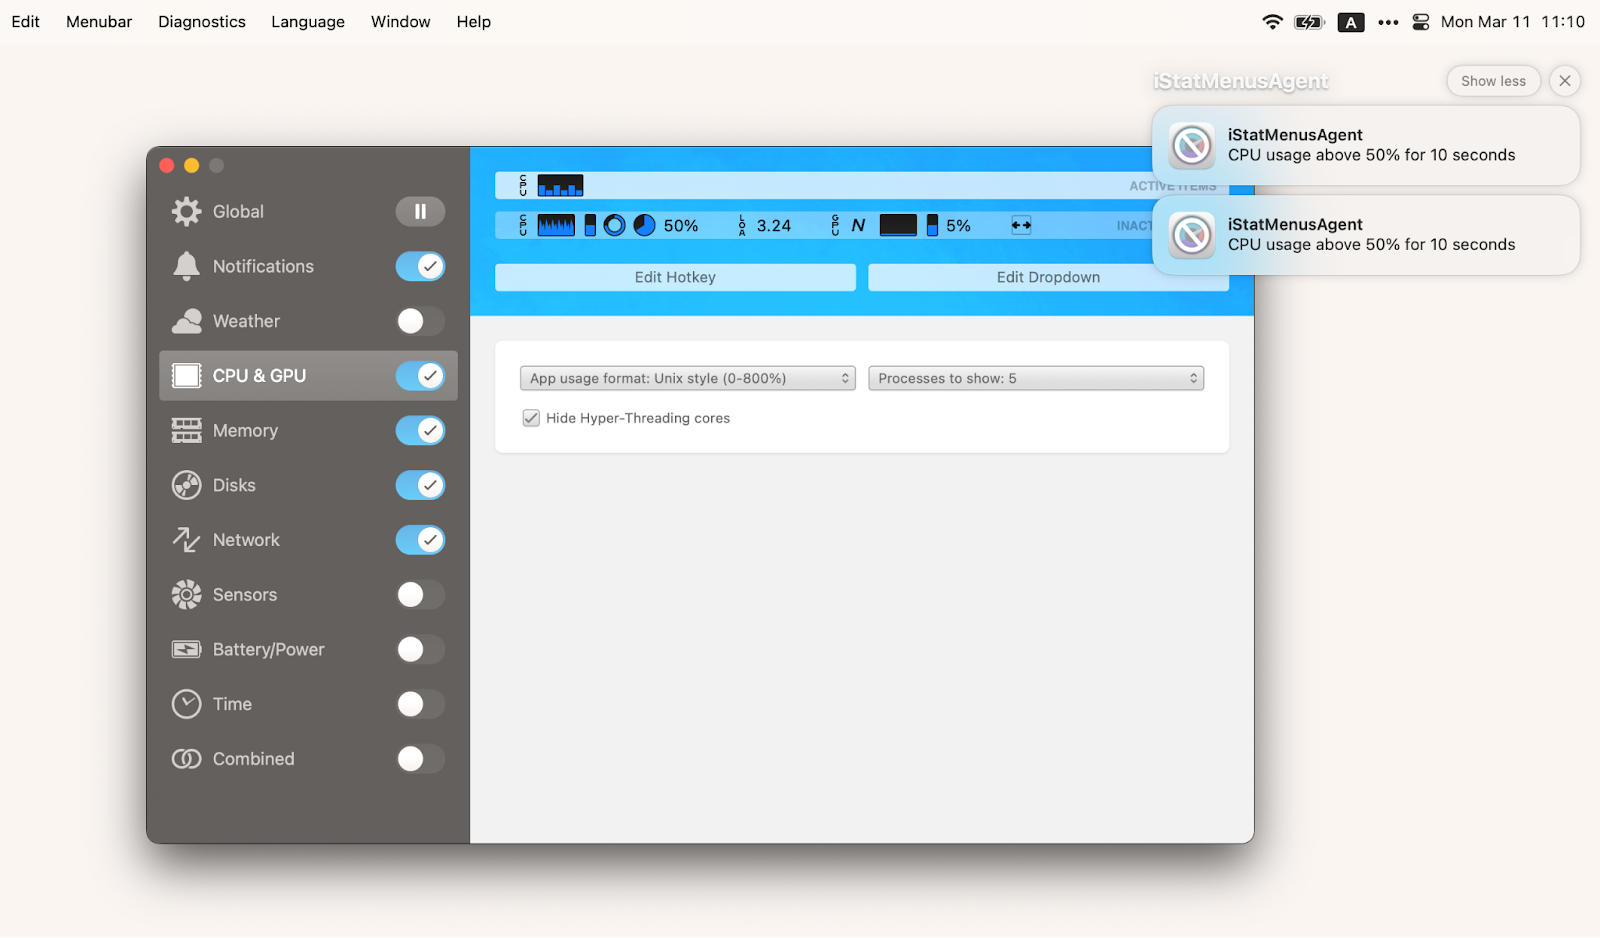Viewport: 1600px width, 938px height.
Task: Enable the Combined switch
Action: [x=420, y=759]
